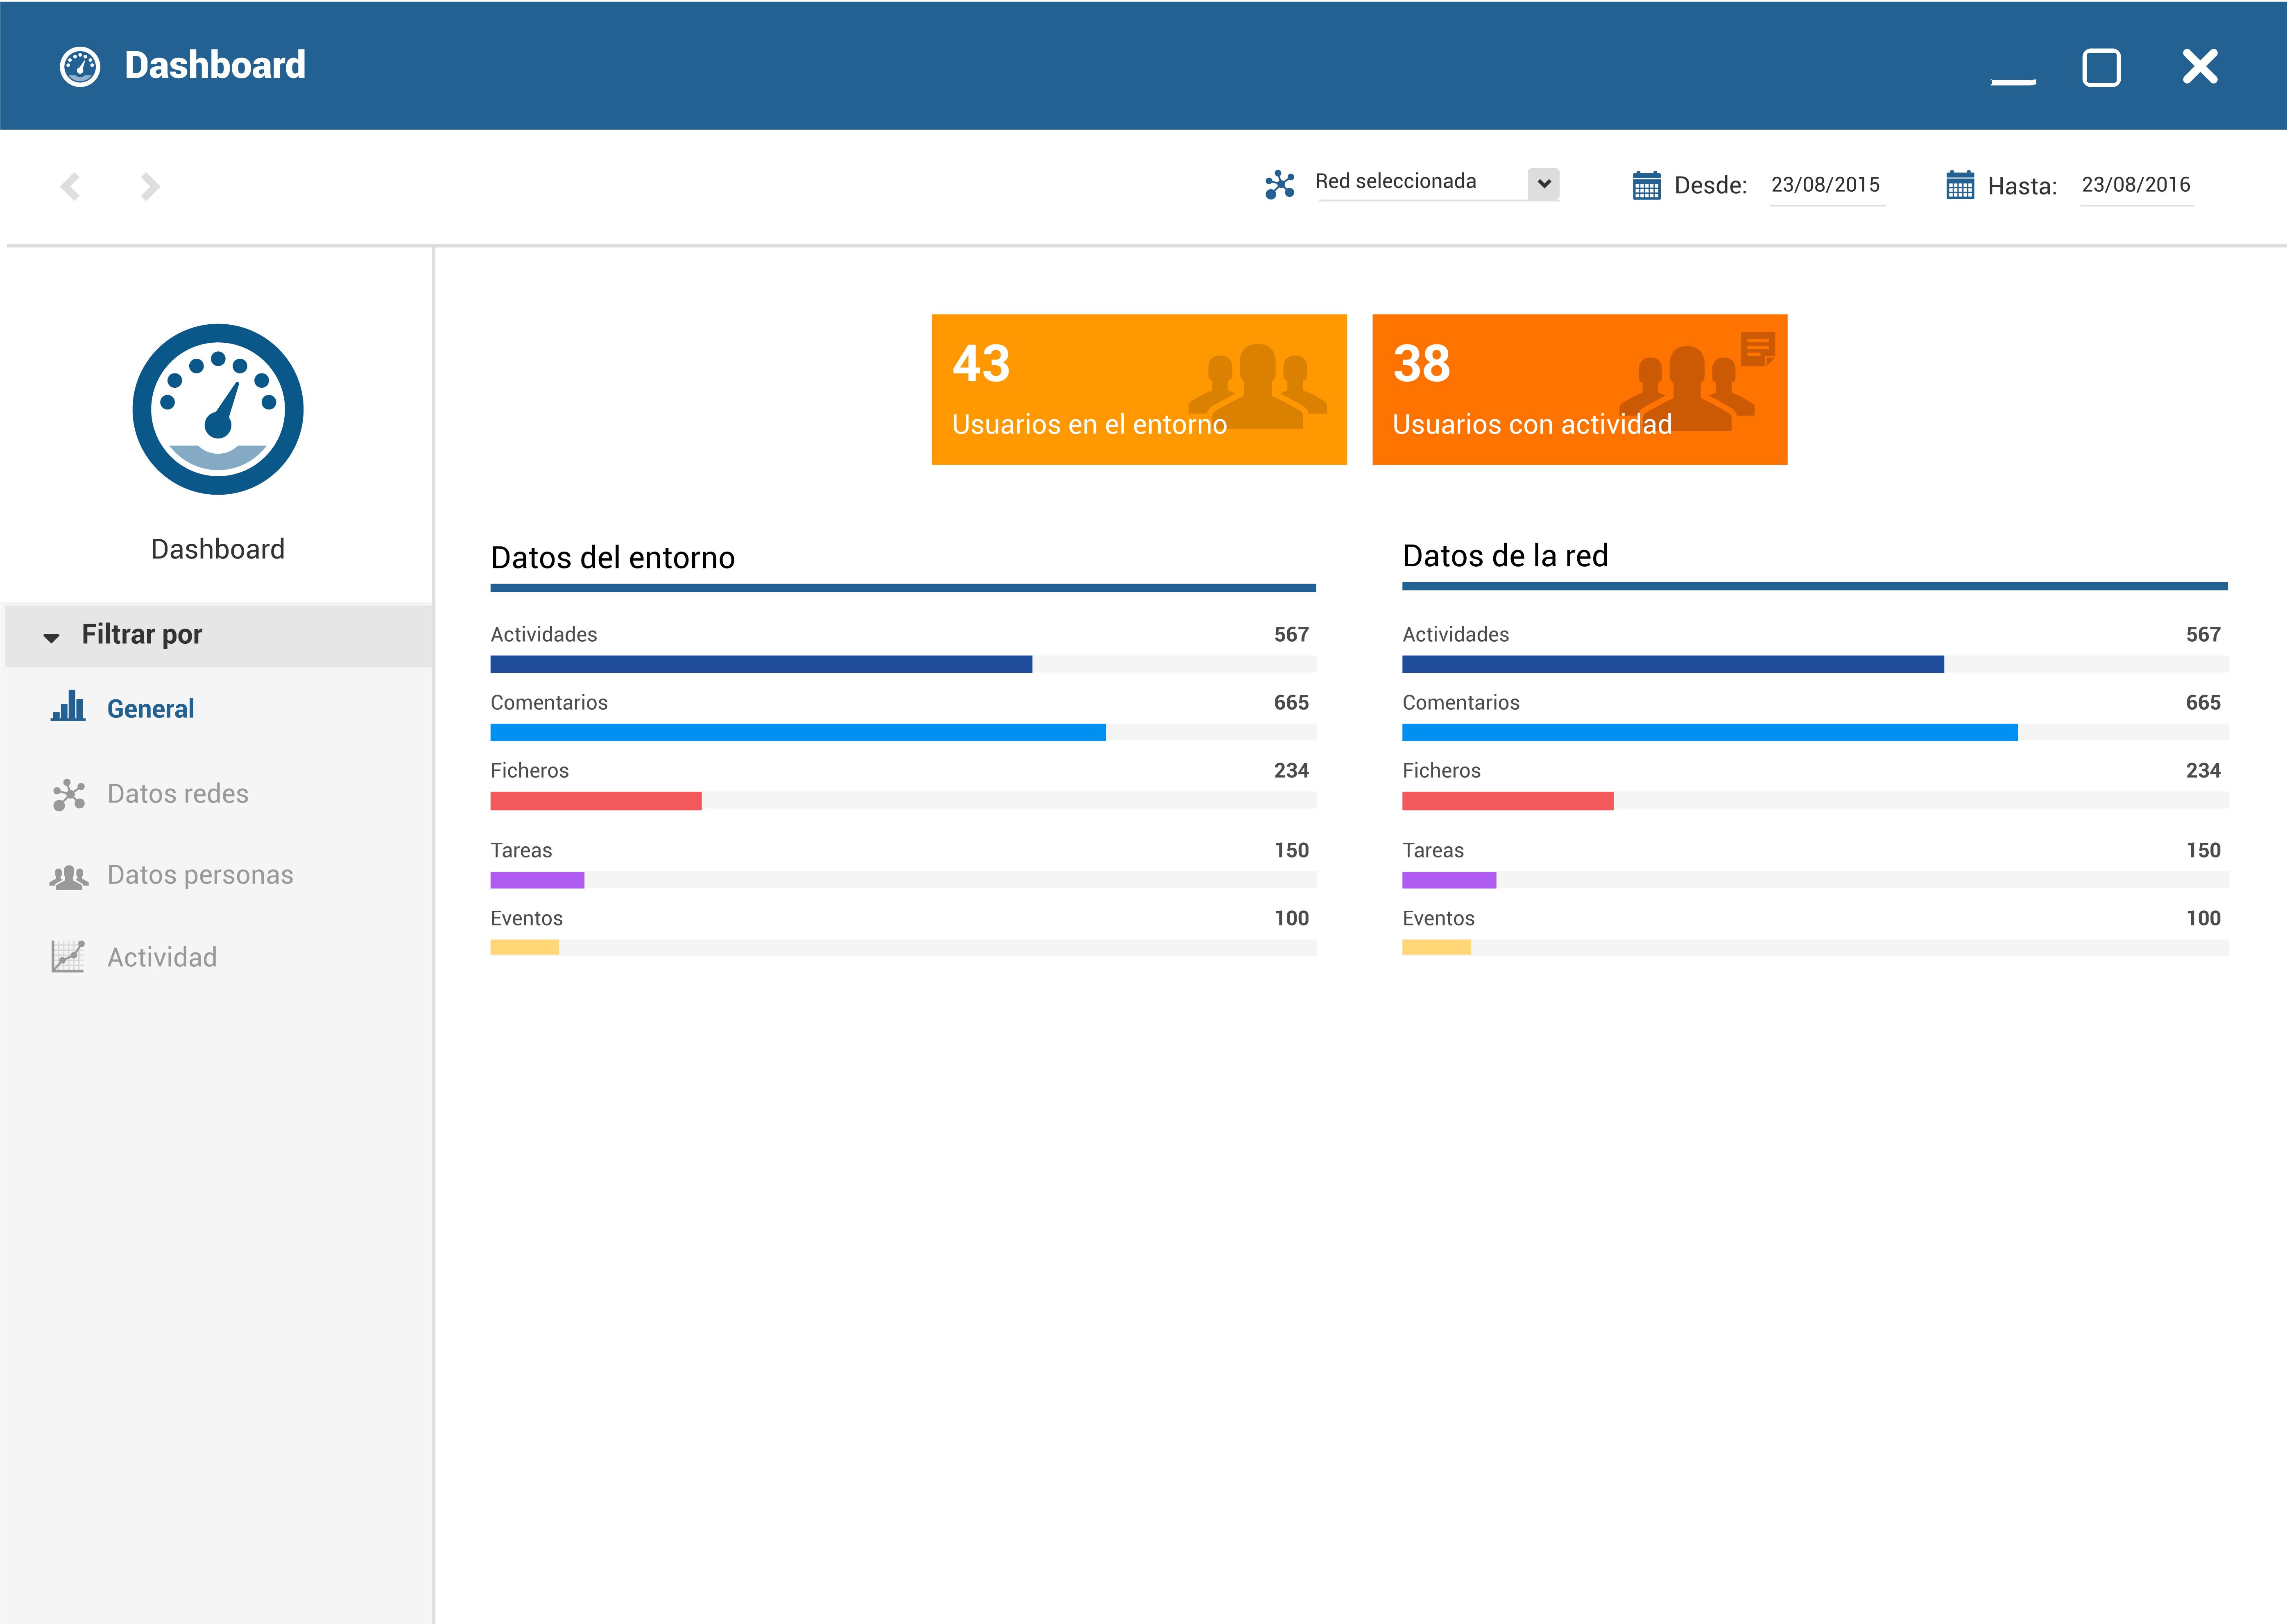Viewport: 2287px width, 1624px height.
Task: Click the people icon next to Datos personas
Action: (x=69, y=877)
